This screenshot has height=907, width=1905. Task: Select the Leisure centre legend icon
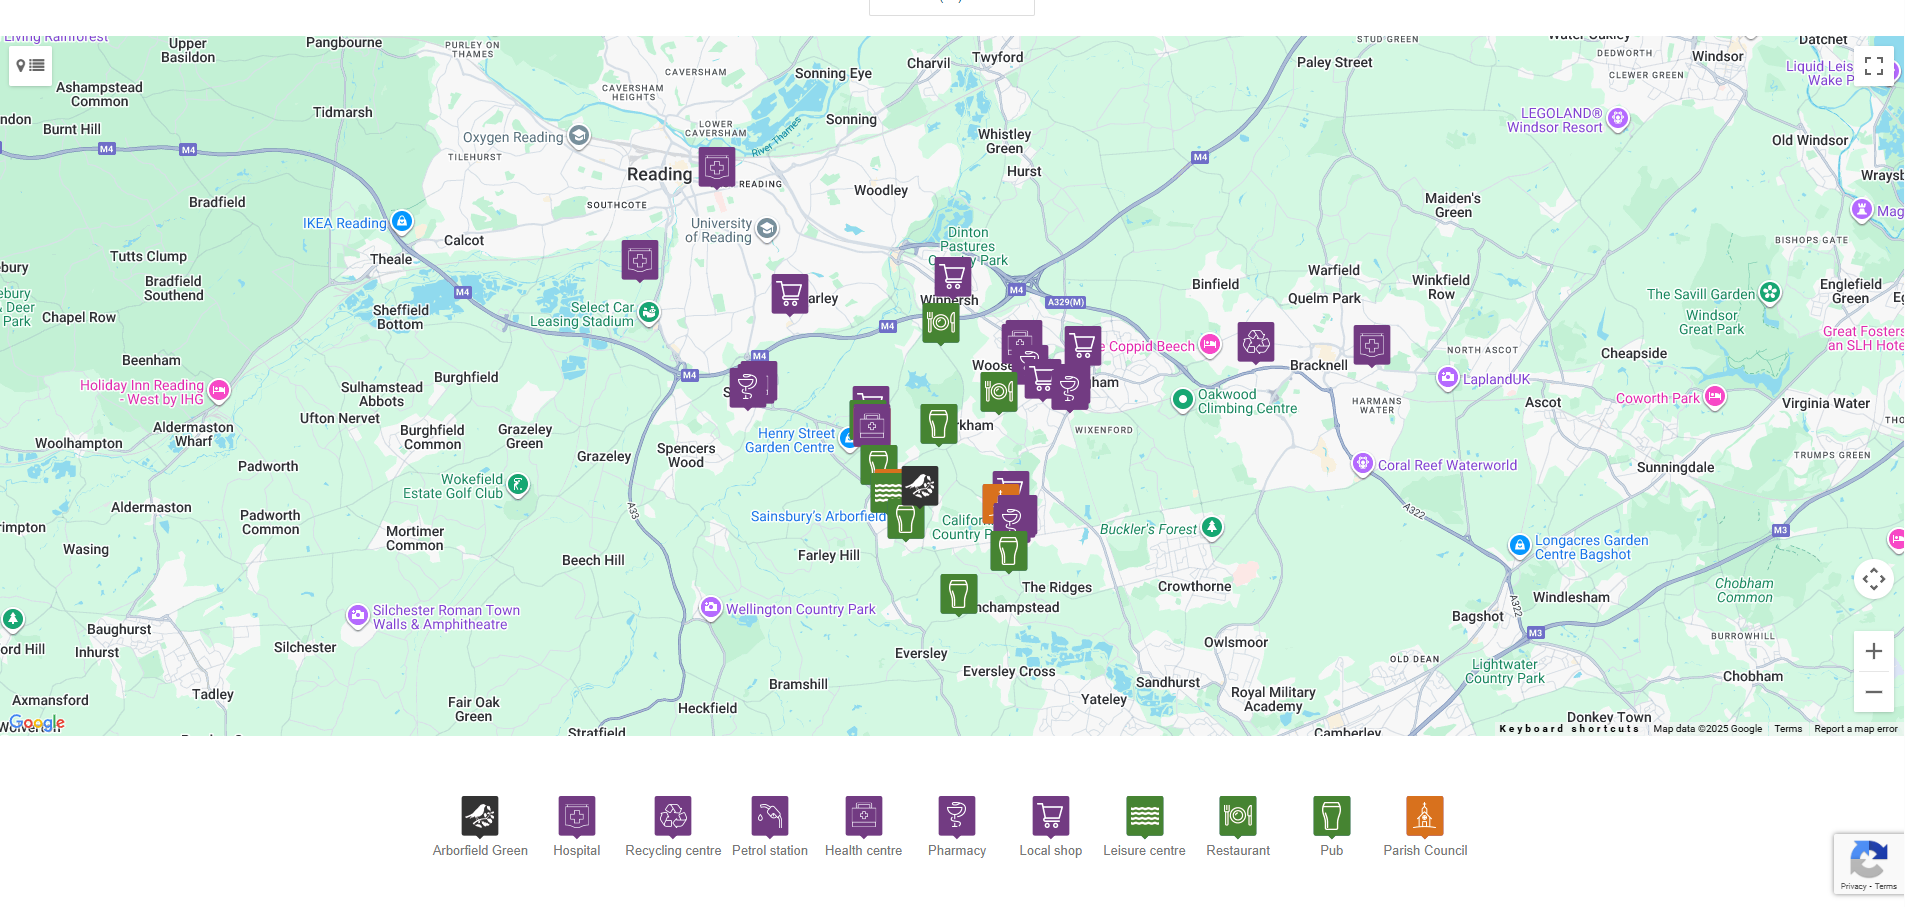point(1143,814)
